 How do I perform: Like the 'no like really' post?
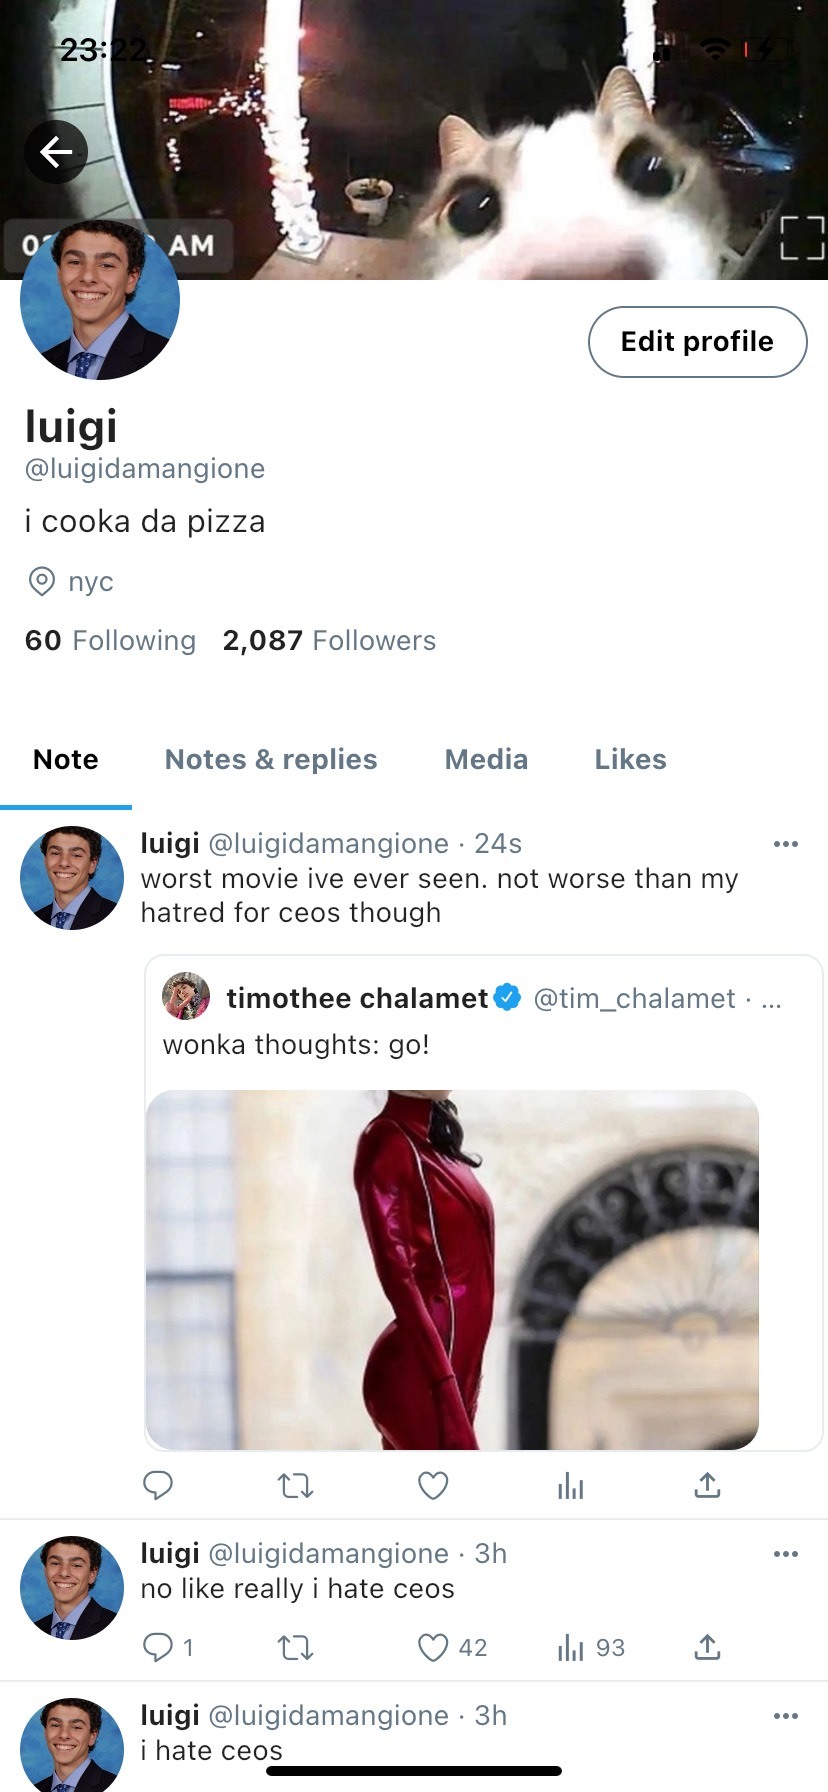click(433, 1647)
